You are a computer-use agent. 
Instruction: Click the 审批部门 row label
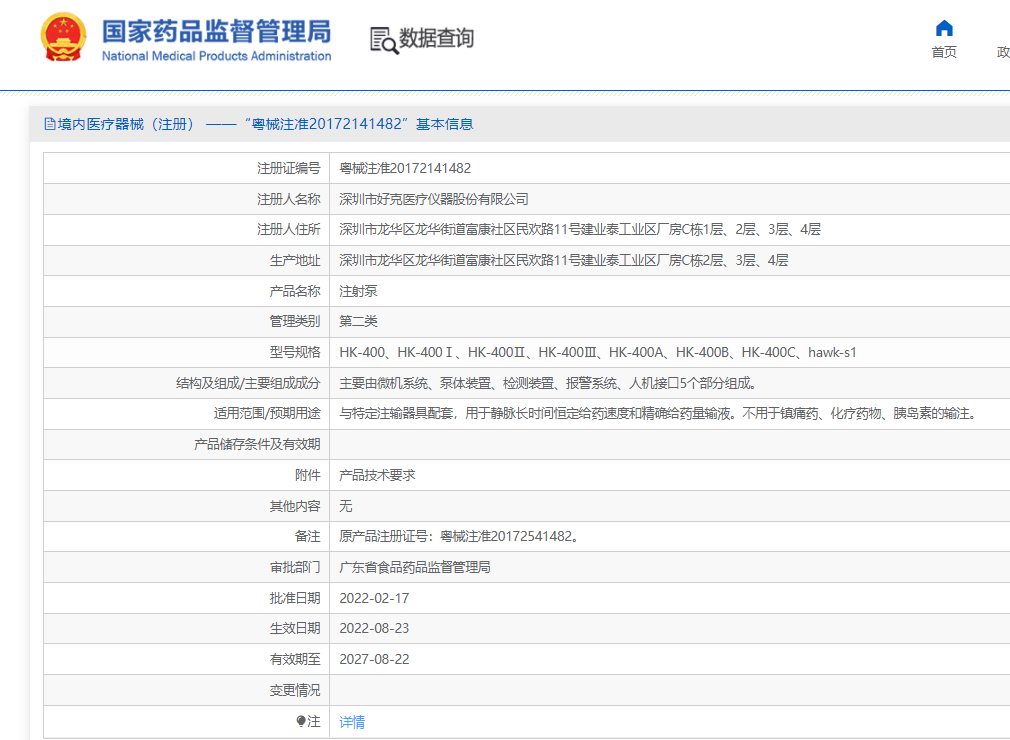295,567
